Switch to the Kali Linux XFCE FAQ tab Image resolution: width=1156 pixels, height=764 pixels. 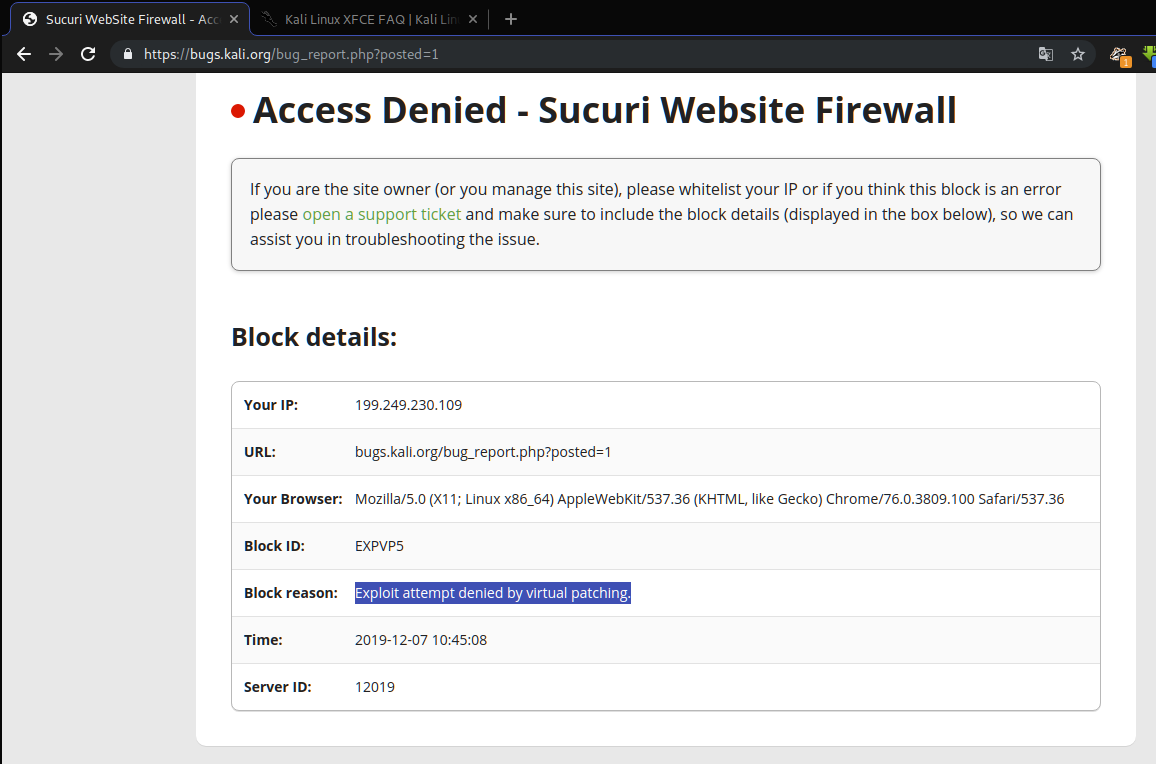tap(360, 19)
